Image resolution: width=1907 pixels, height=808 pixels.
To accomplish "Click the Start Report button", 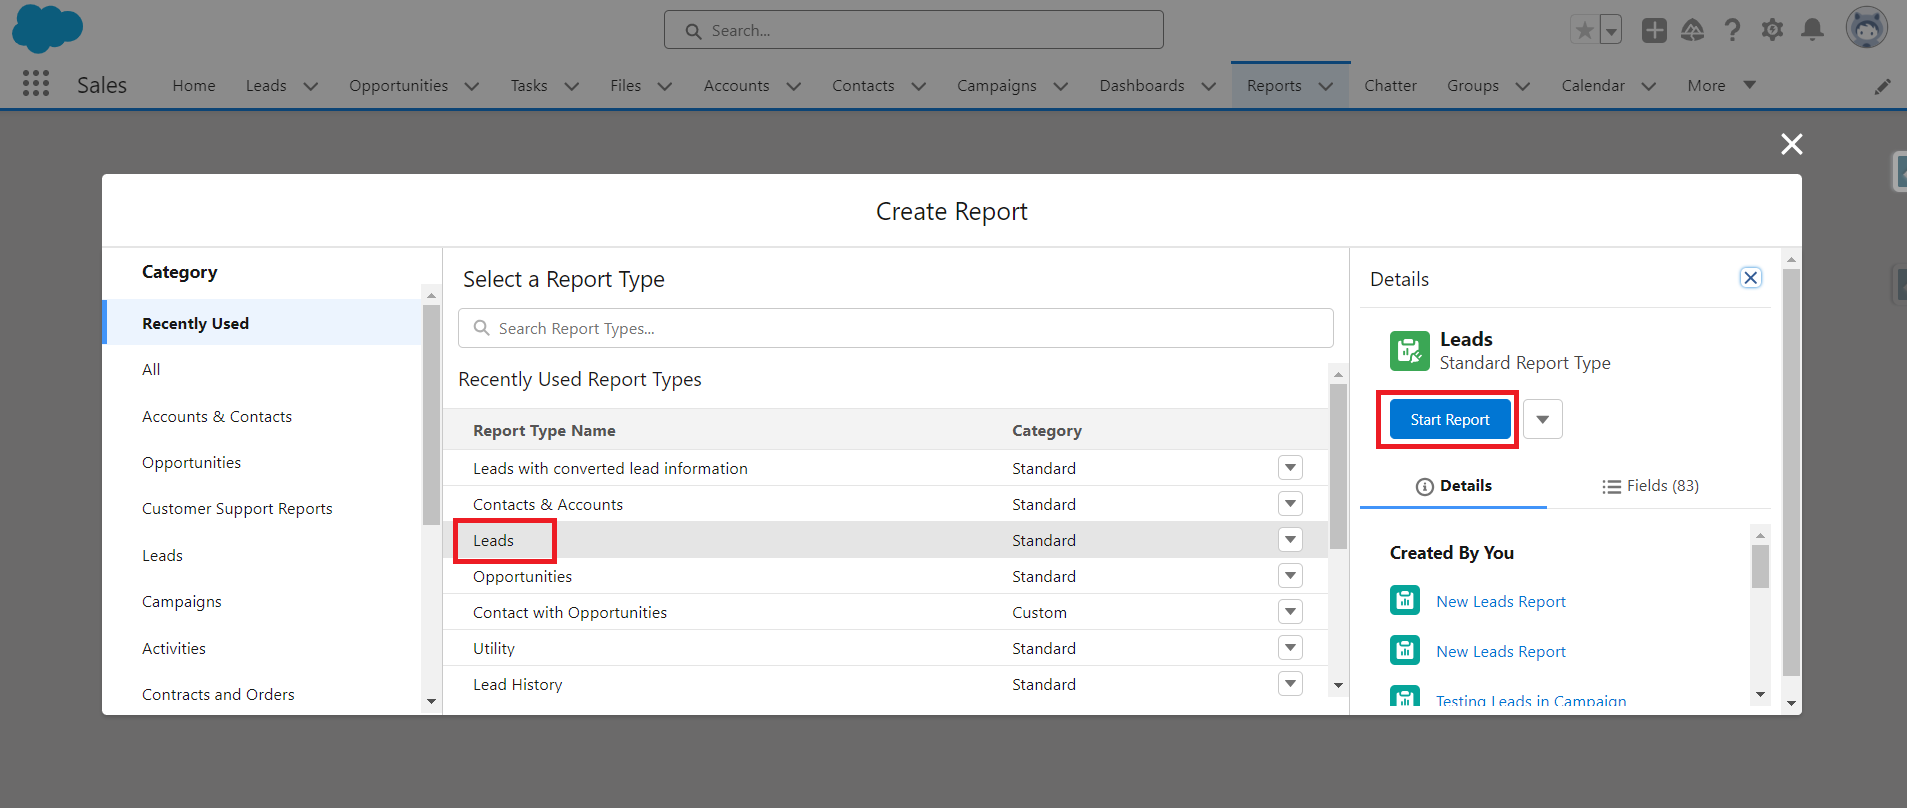I will coord(1449,420).
